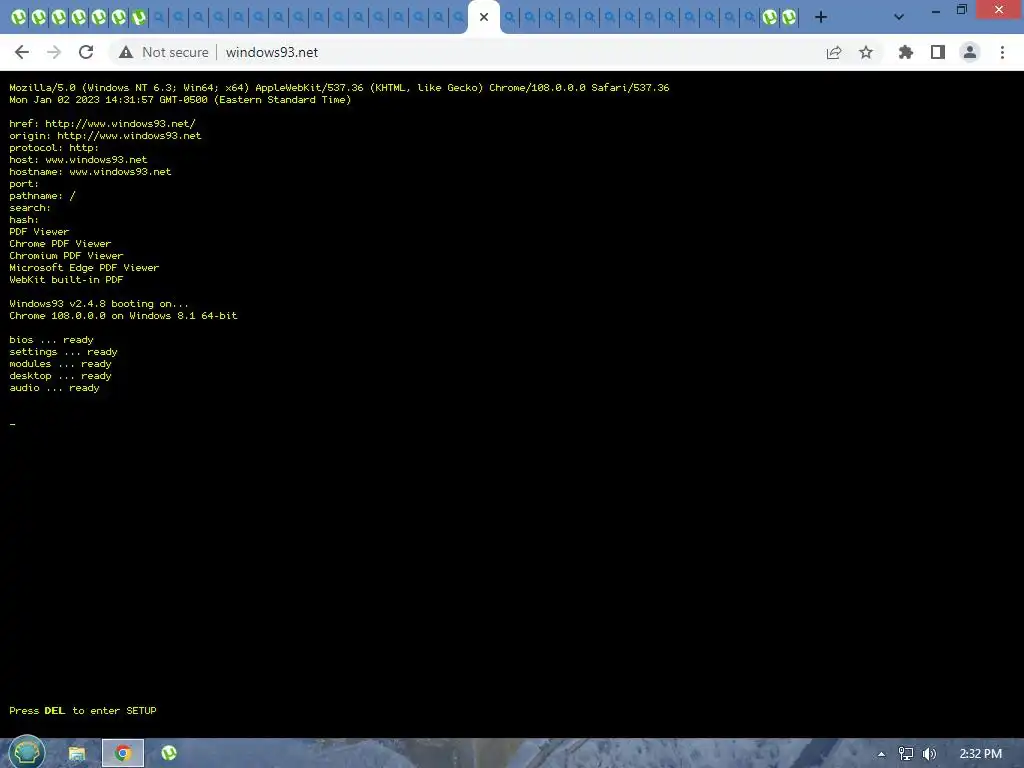1024x768 pixels.
Task: Click the 'hash:' line
Action: point(24,220)
